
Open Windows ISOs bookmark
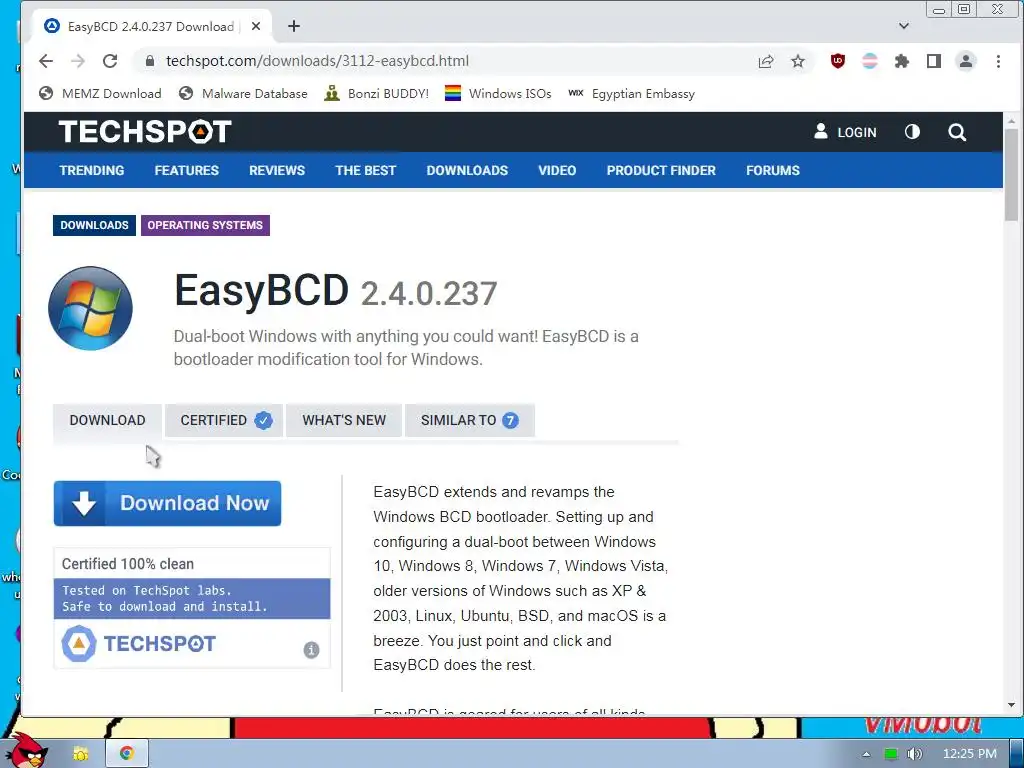point(498,93)
